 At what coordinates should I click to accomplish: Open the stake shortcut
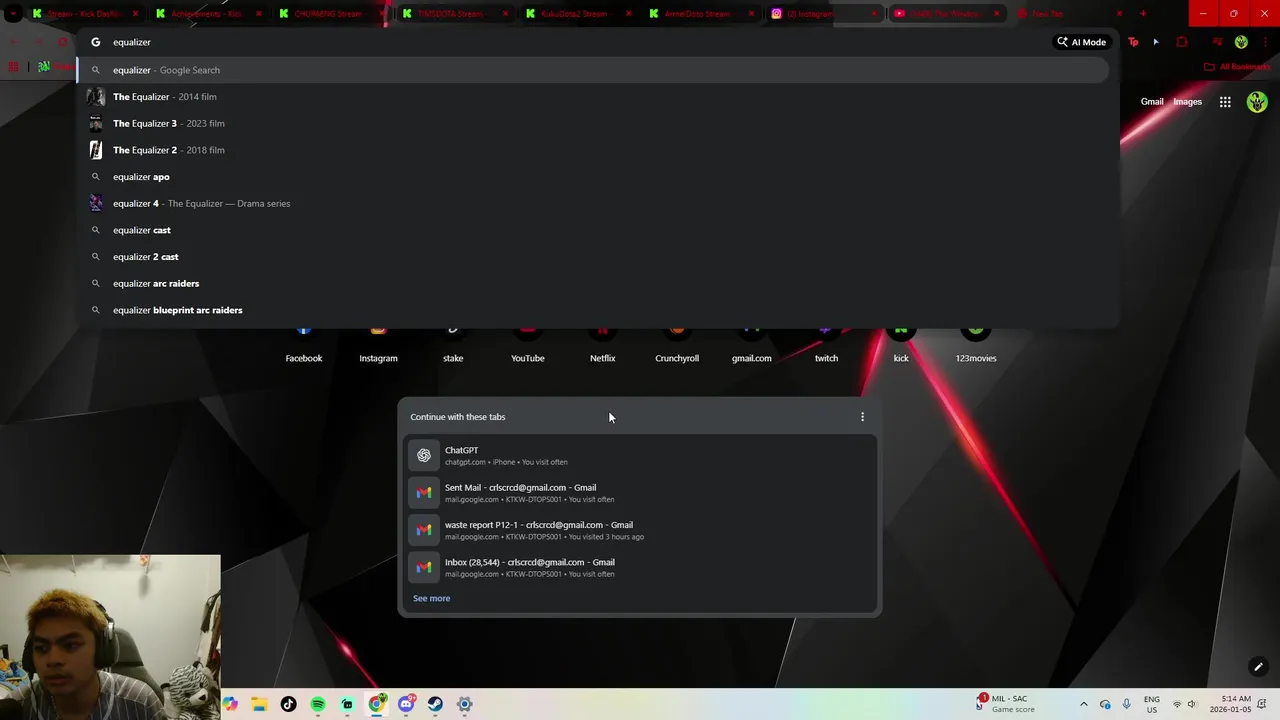(x=453, y=345)
